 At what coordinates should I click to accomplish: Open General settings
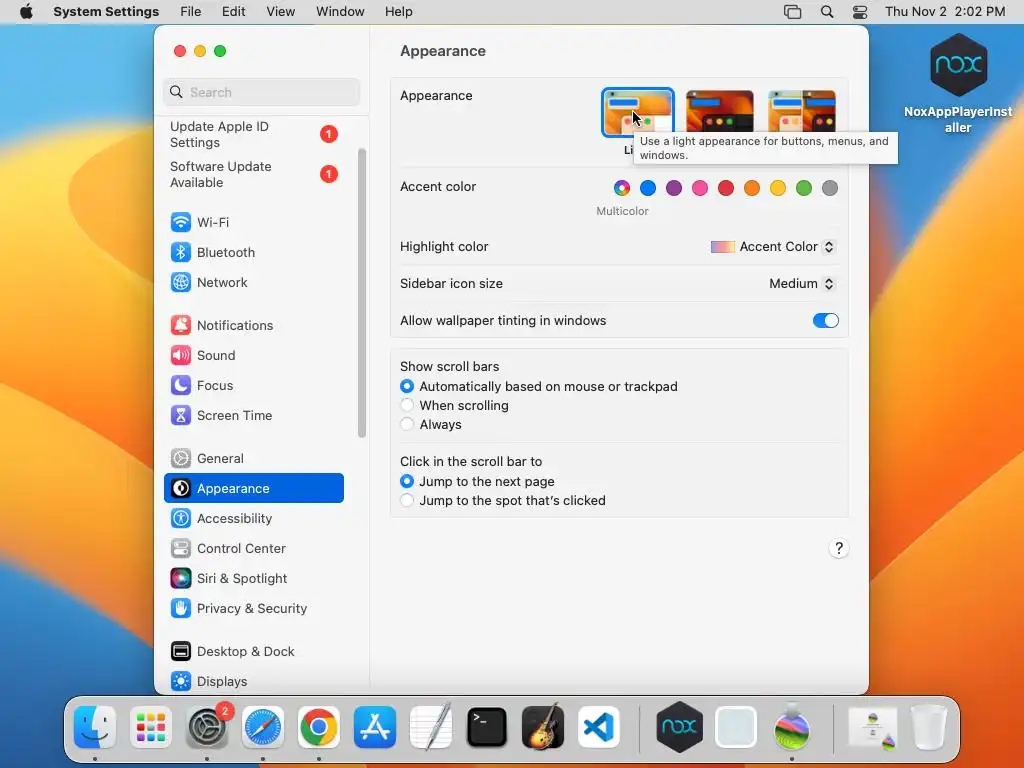pos(254,458)
